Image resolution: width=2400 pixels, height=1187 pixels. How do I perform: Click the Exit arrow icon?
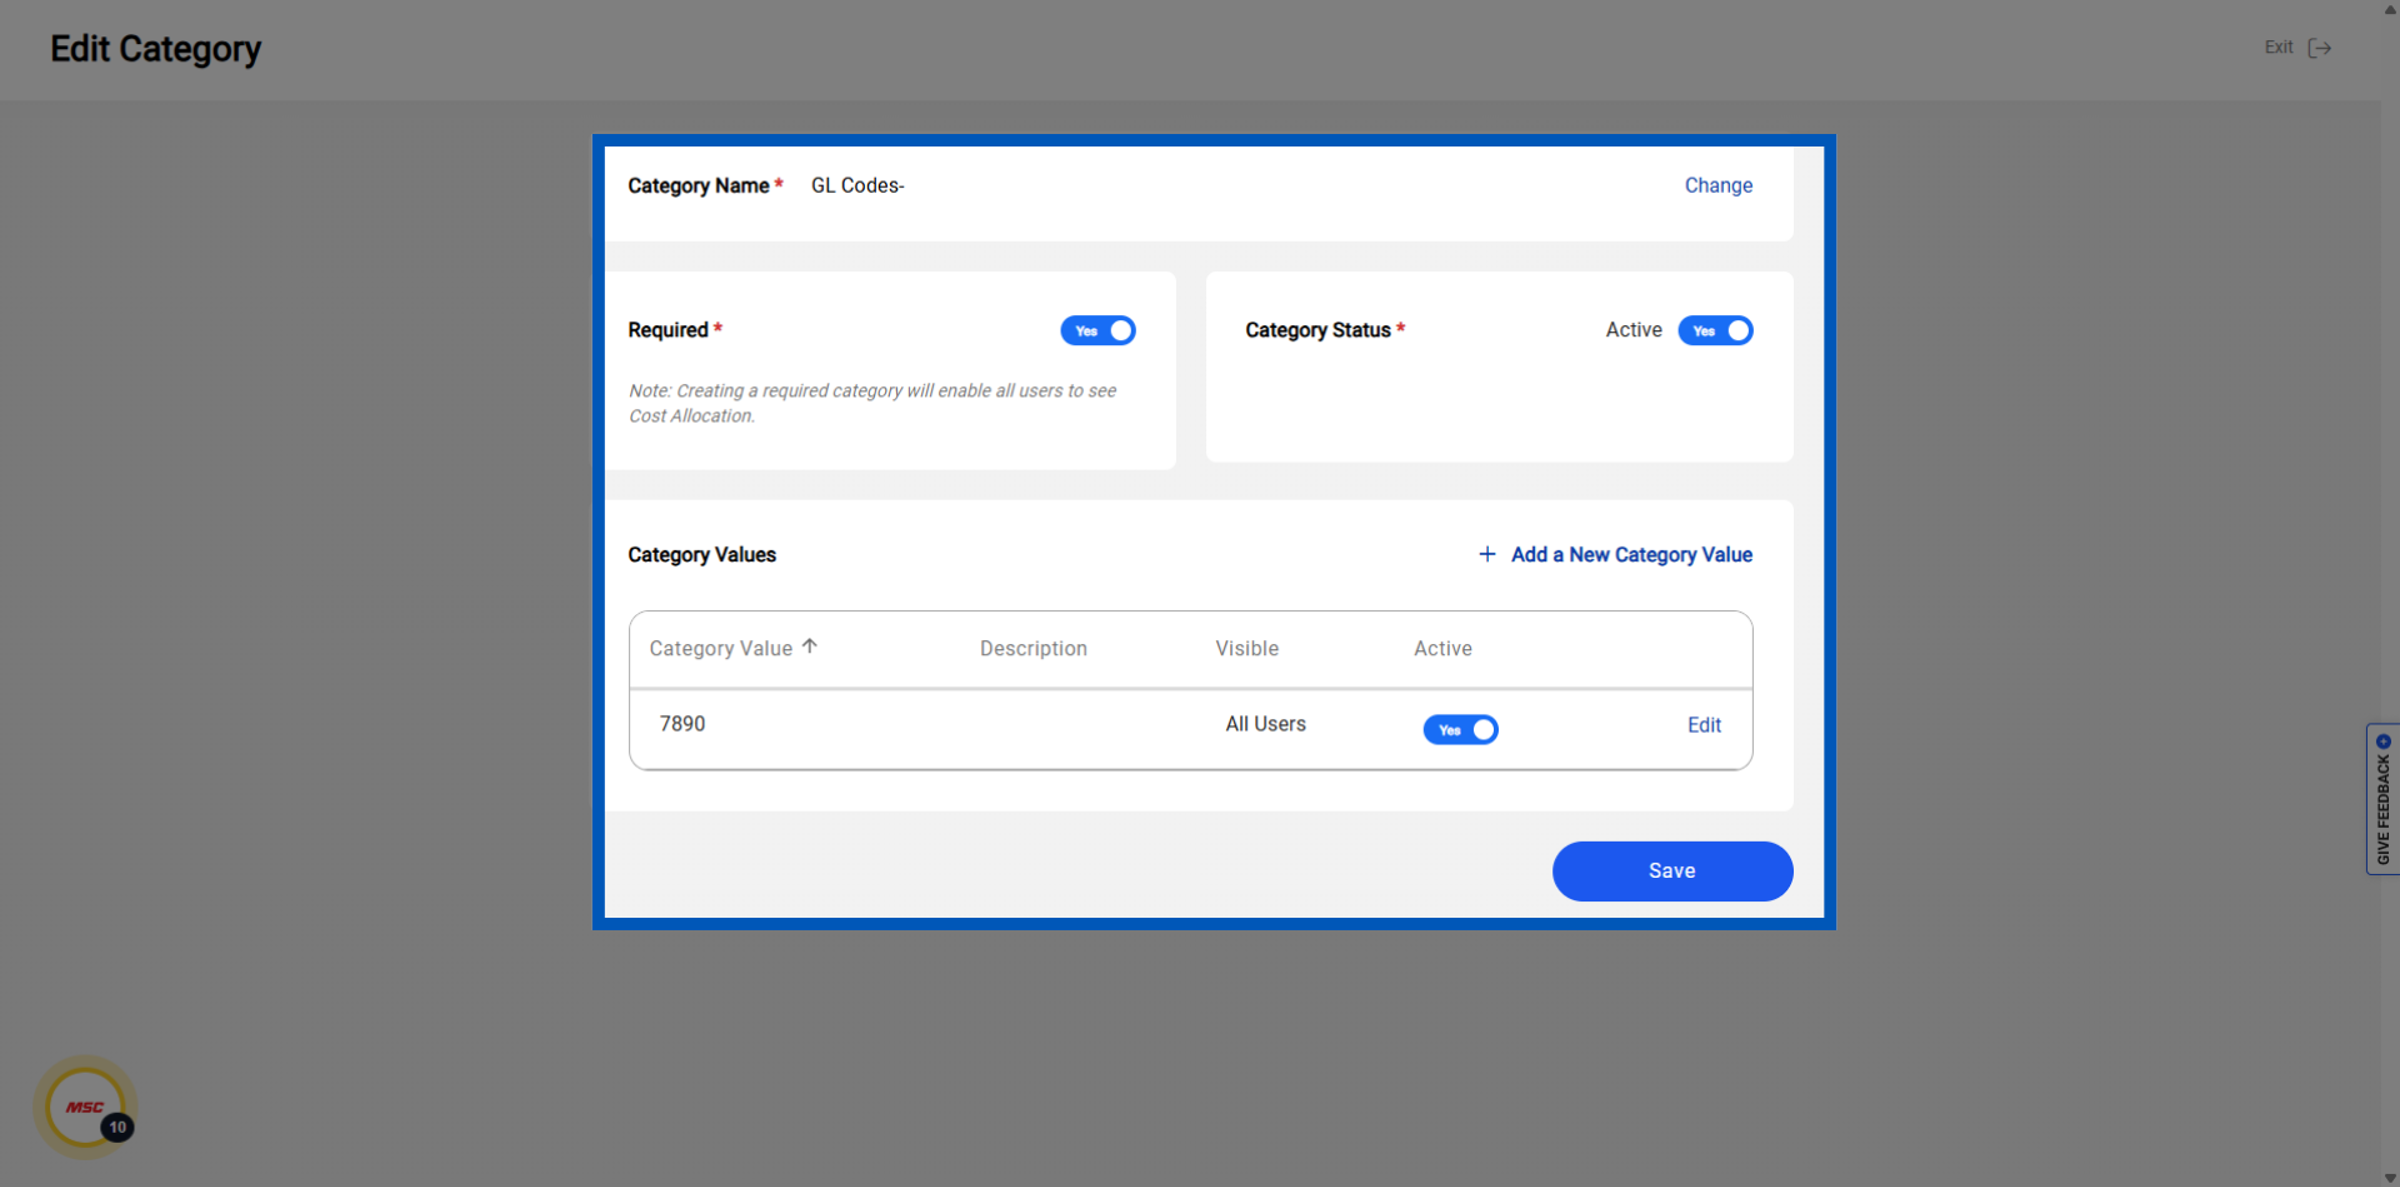2320,48
